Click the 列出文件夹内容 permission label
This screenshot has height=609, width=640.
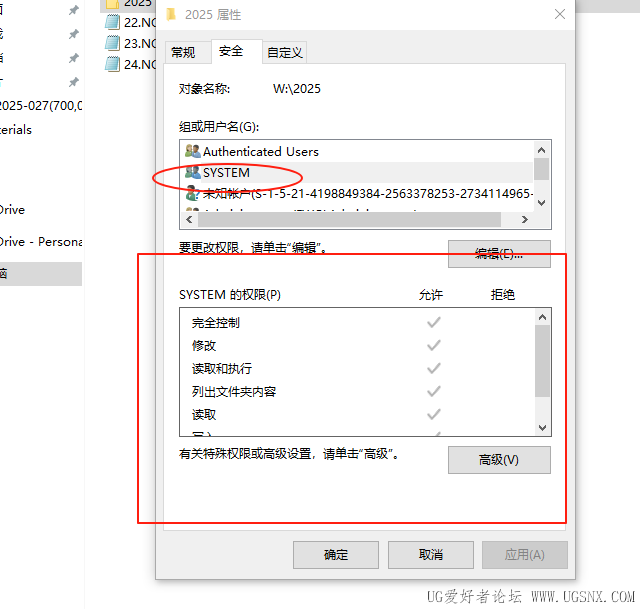coord(234,392)
